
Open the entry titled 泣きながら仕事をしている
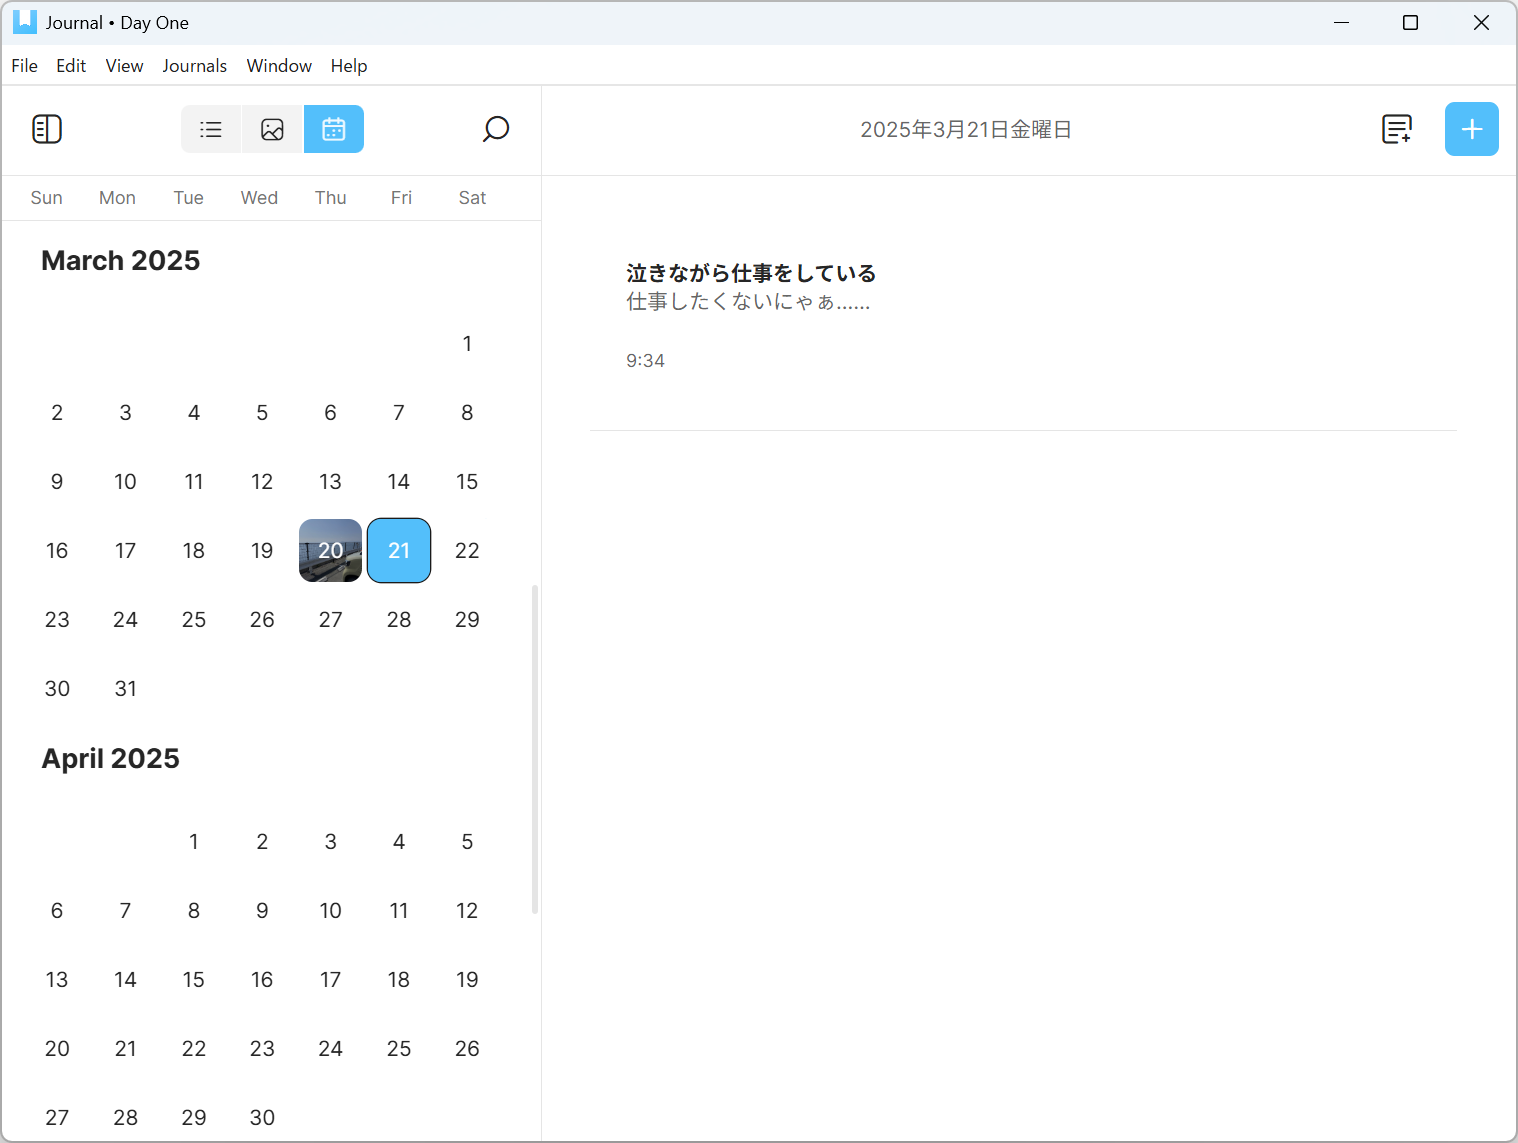tap(751, 273)
